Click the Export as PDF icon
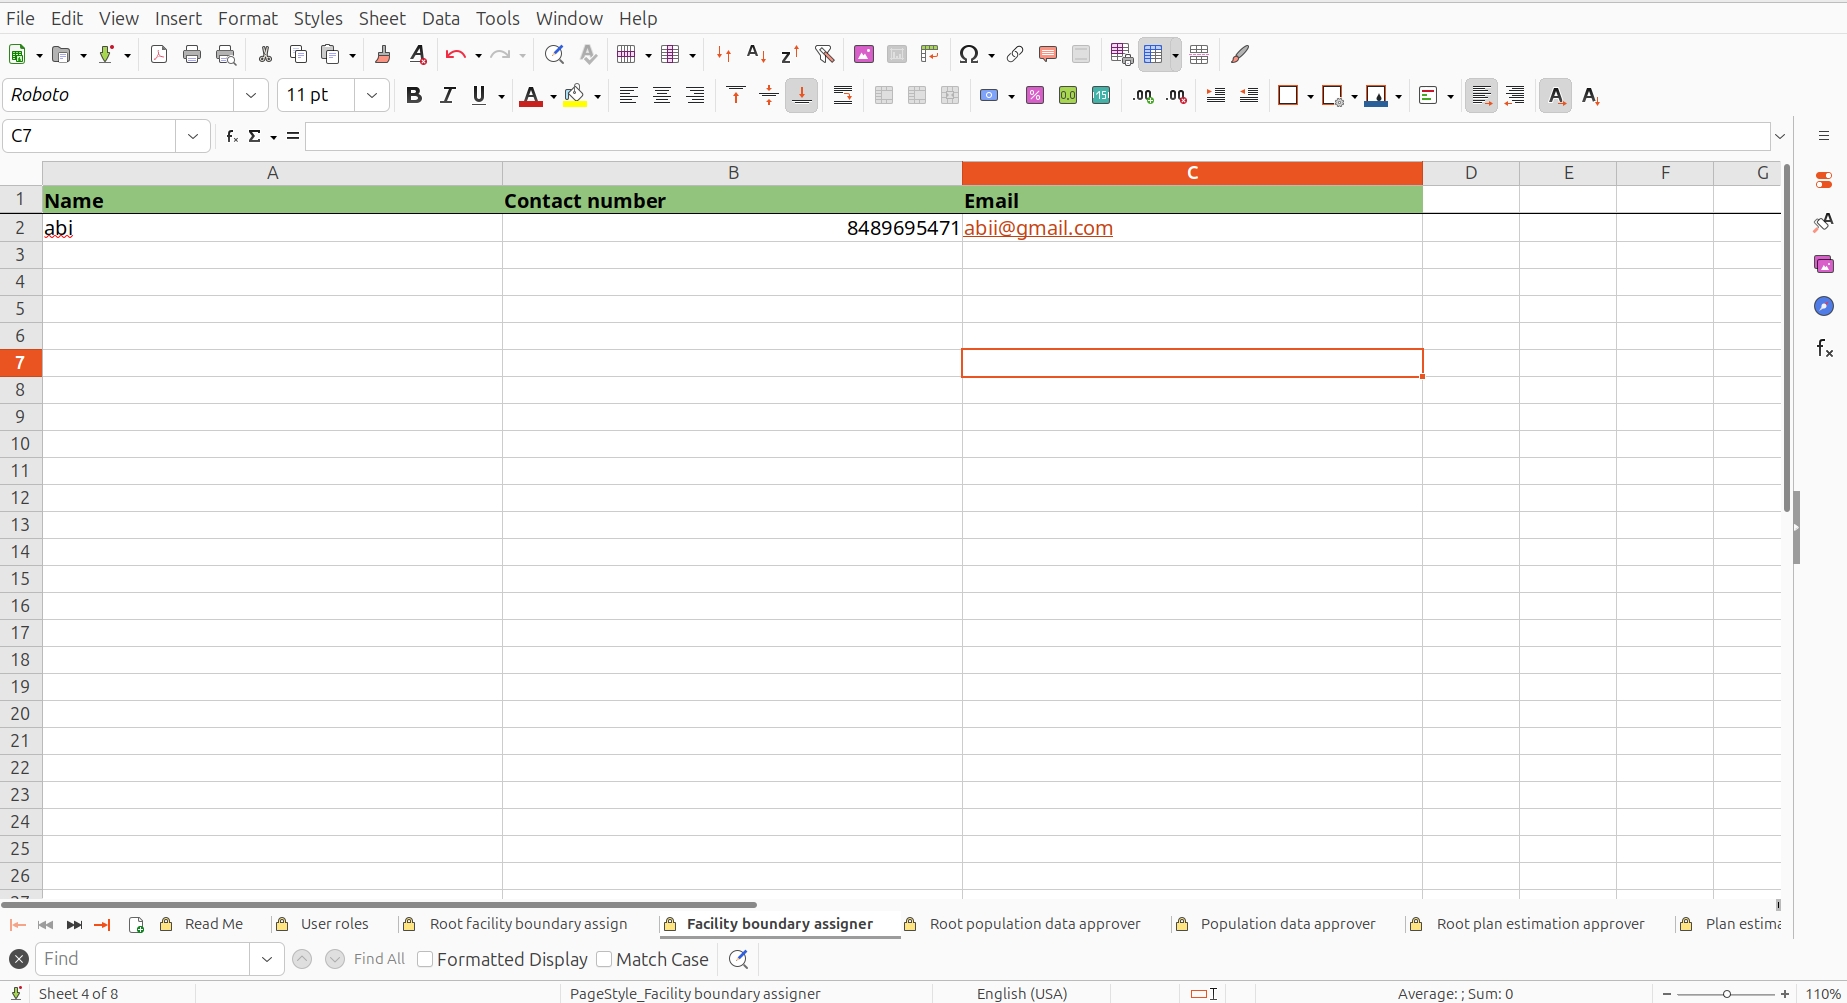Screen dimensions: 1847x1003 point(158,55)
